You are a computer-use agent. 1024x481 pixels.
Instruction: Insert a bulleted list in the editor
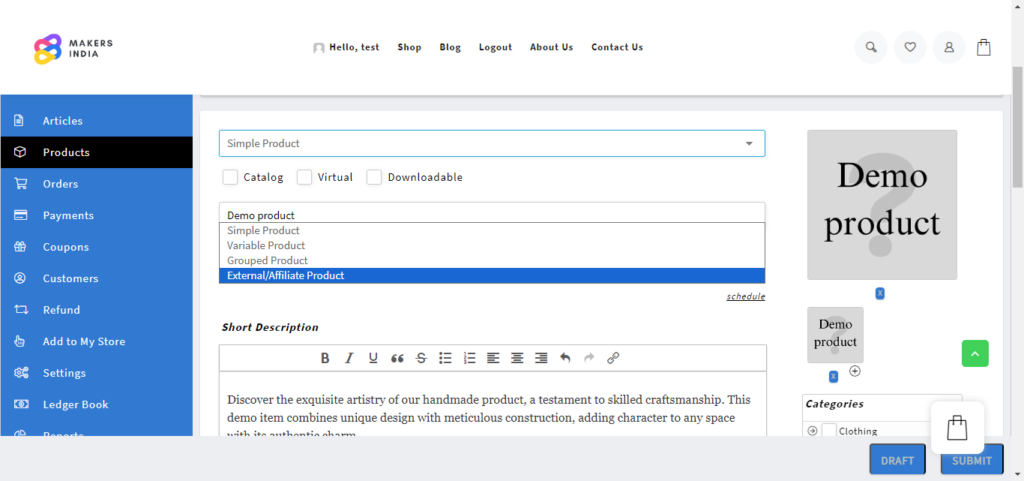tap(445, 358)
